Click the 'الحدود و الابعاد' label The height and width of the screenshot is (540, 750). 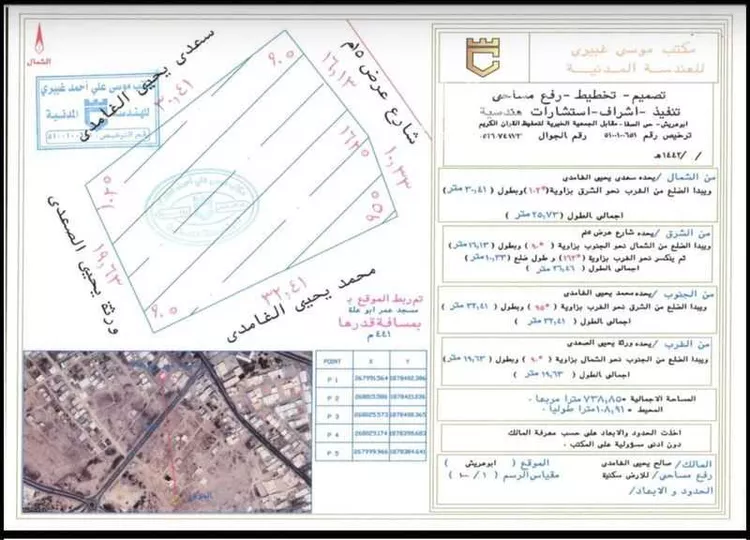coord(672,491)
